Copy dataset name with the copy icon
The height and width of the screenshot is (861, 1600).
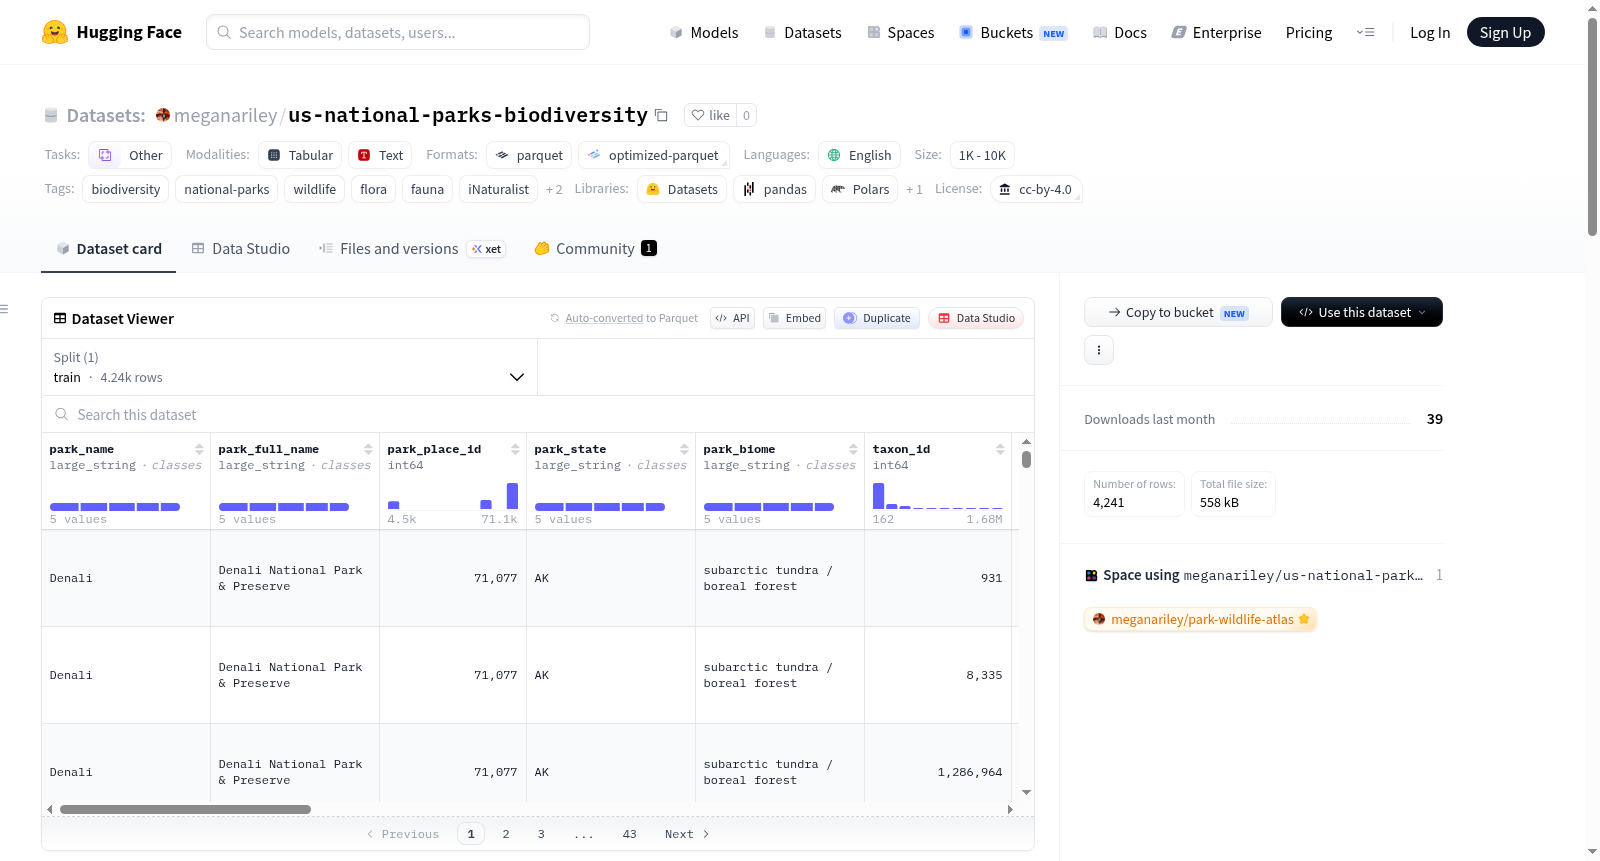coord(661,115)
